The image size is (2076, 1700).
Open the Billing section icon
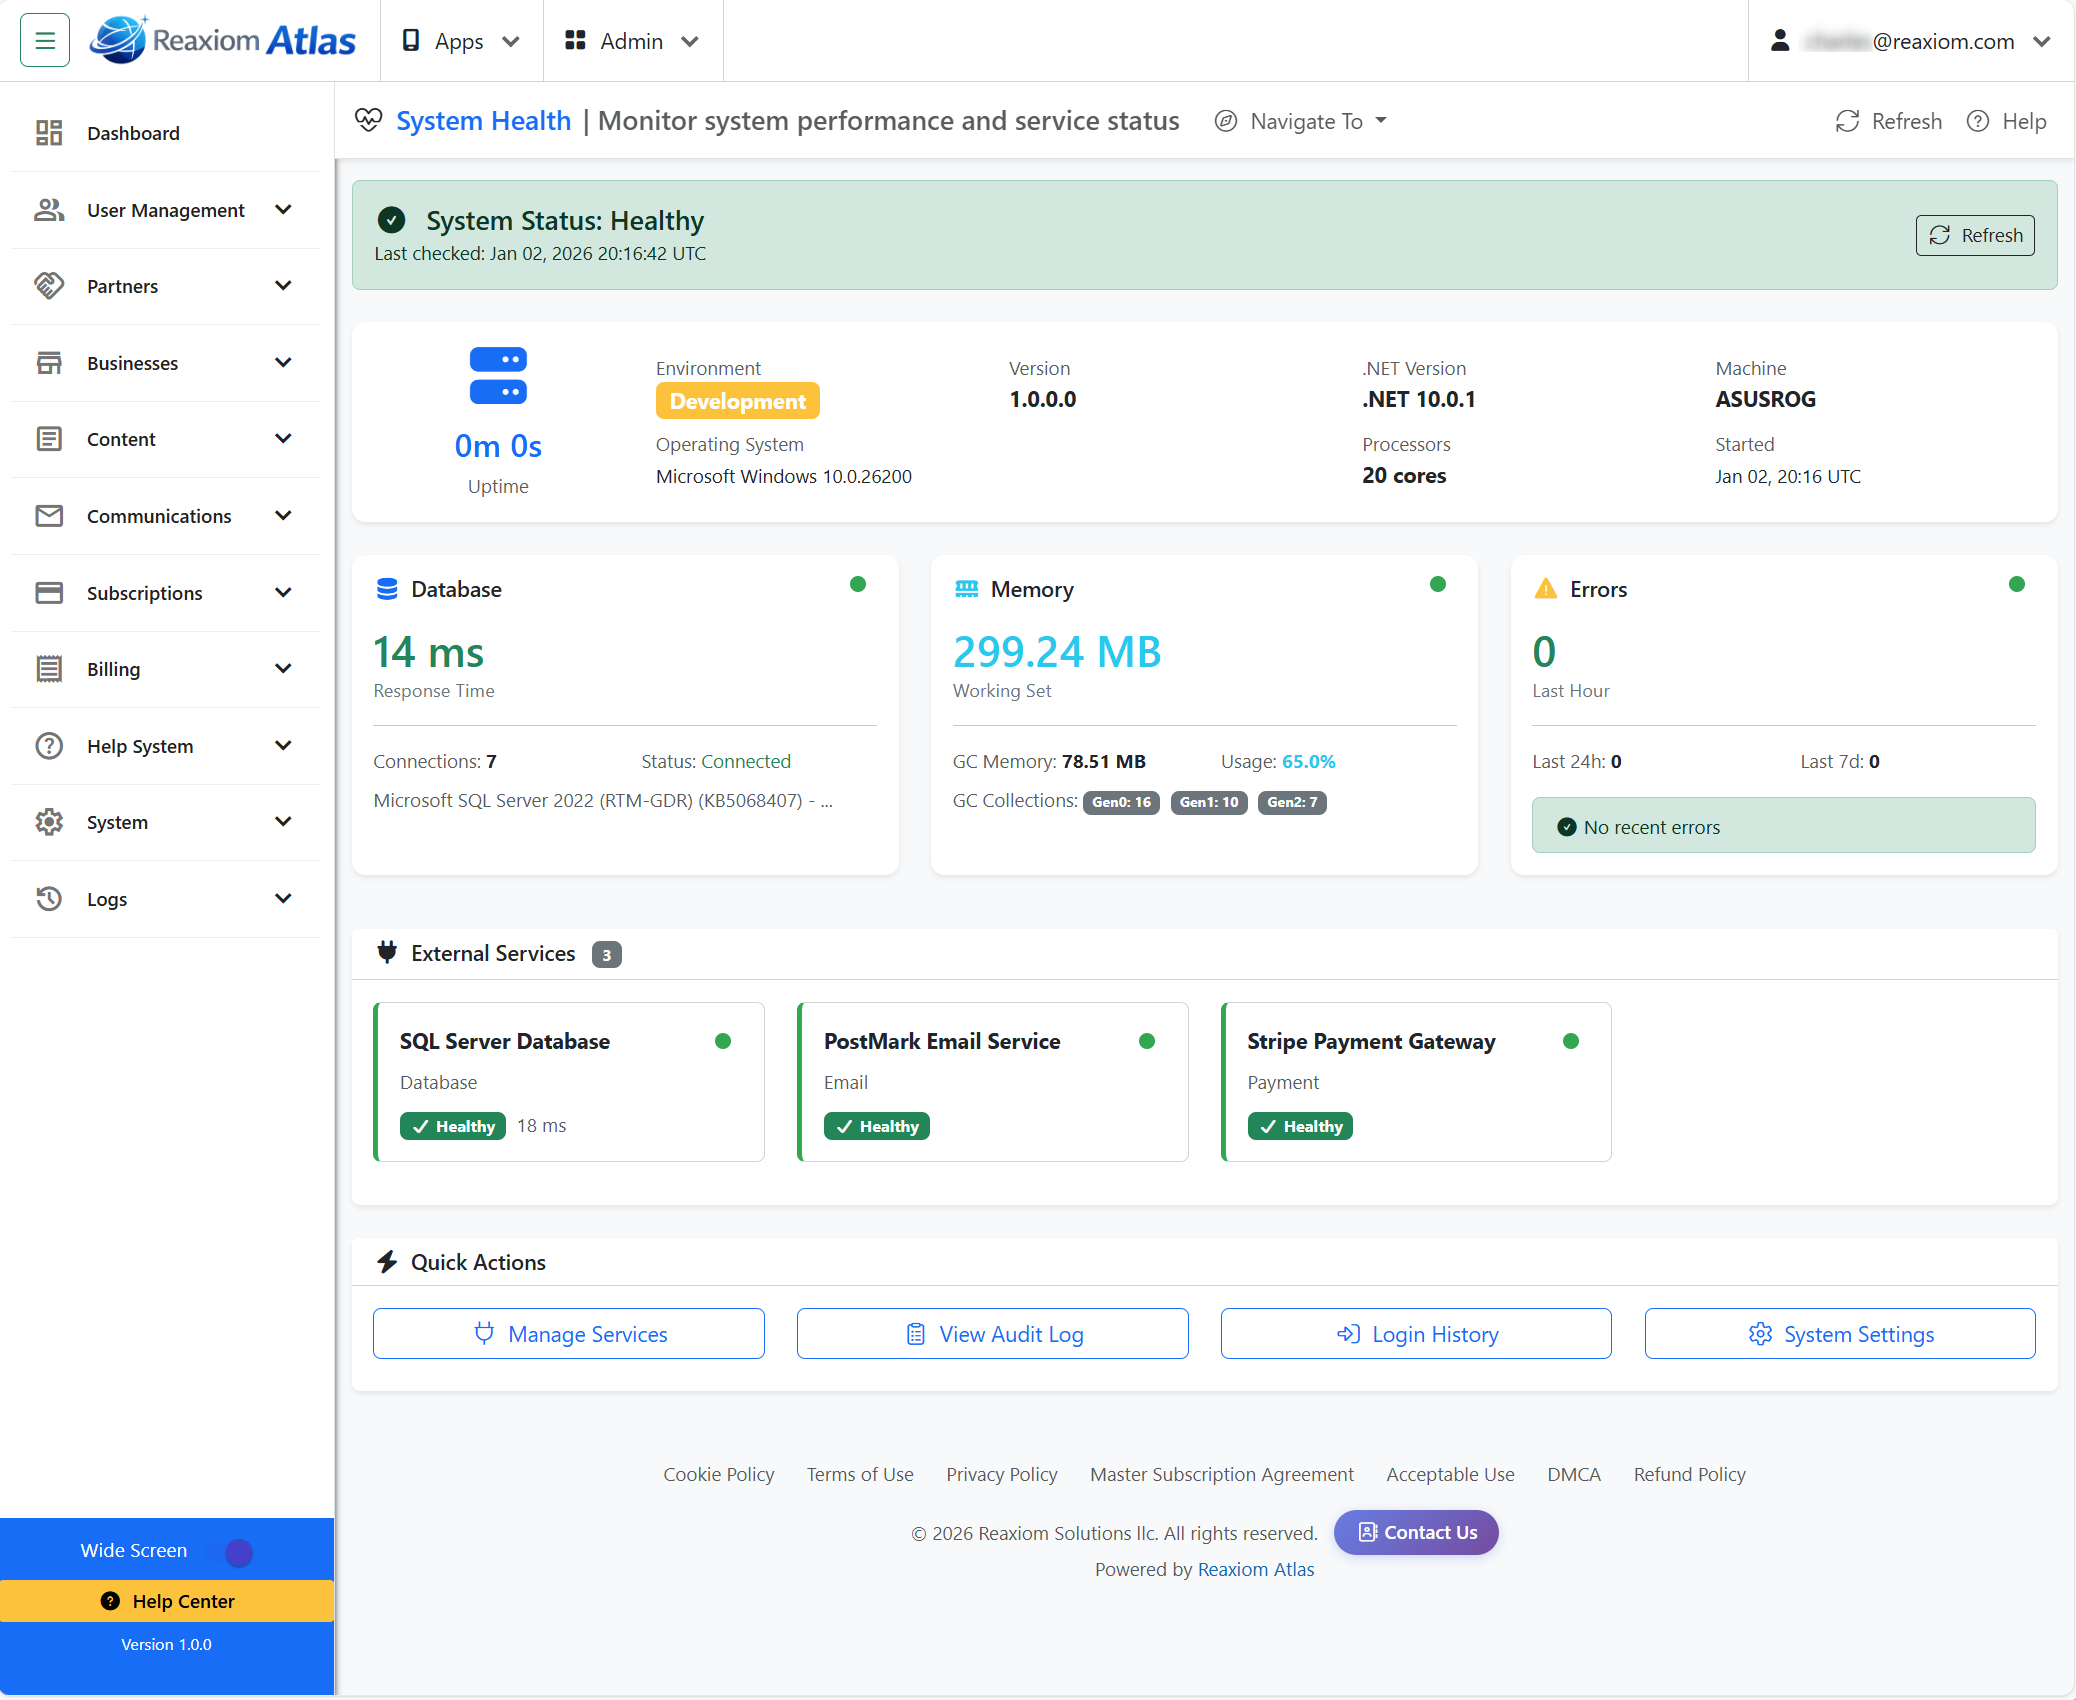coord(50,668)
